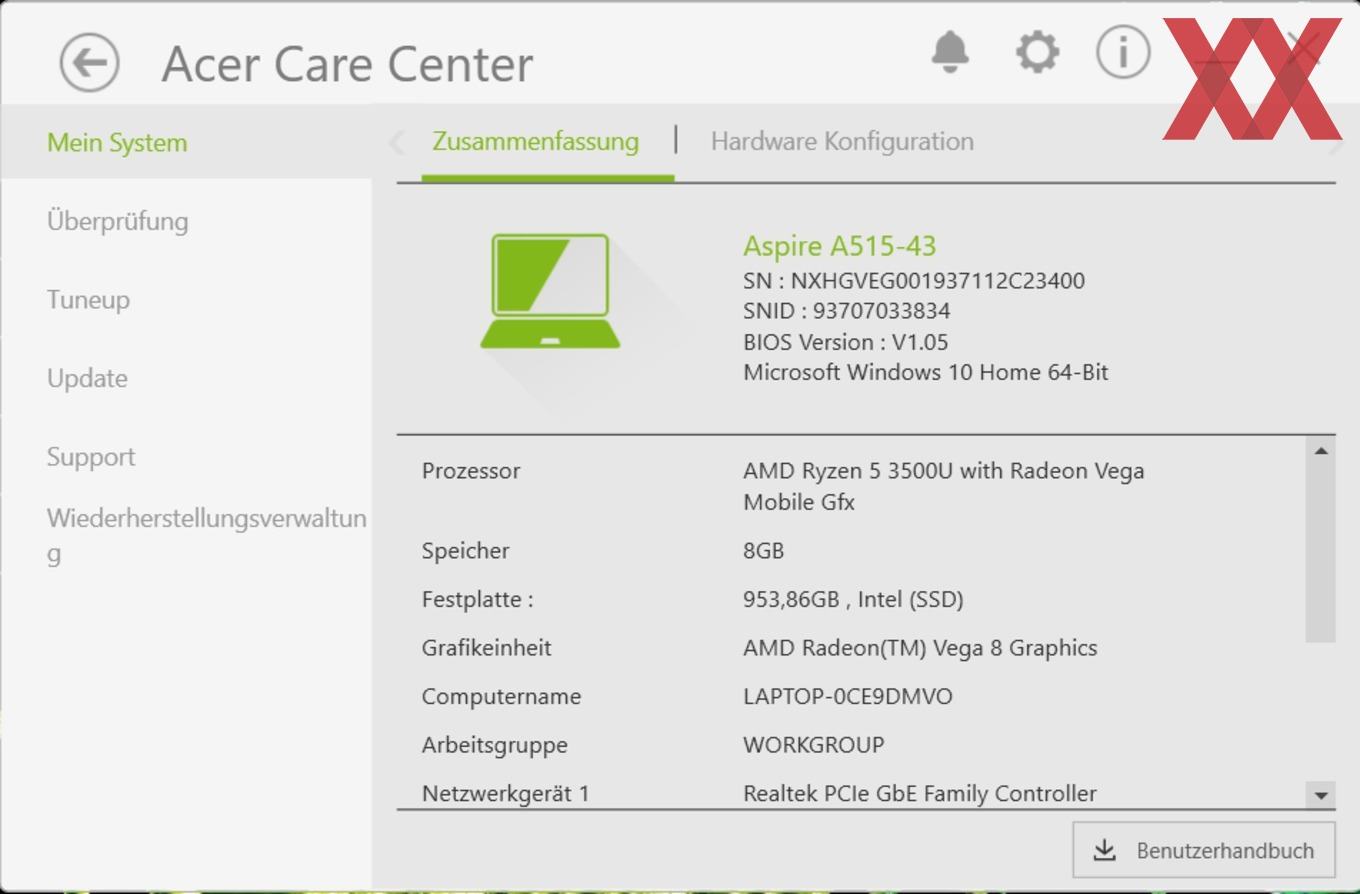Click the Prozessor label
Image resolution: width=1360 pixels, height=894 pixels.
[470, 471]
